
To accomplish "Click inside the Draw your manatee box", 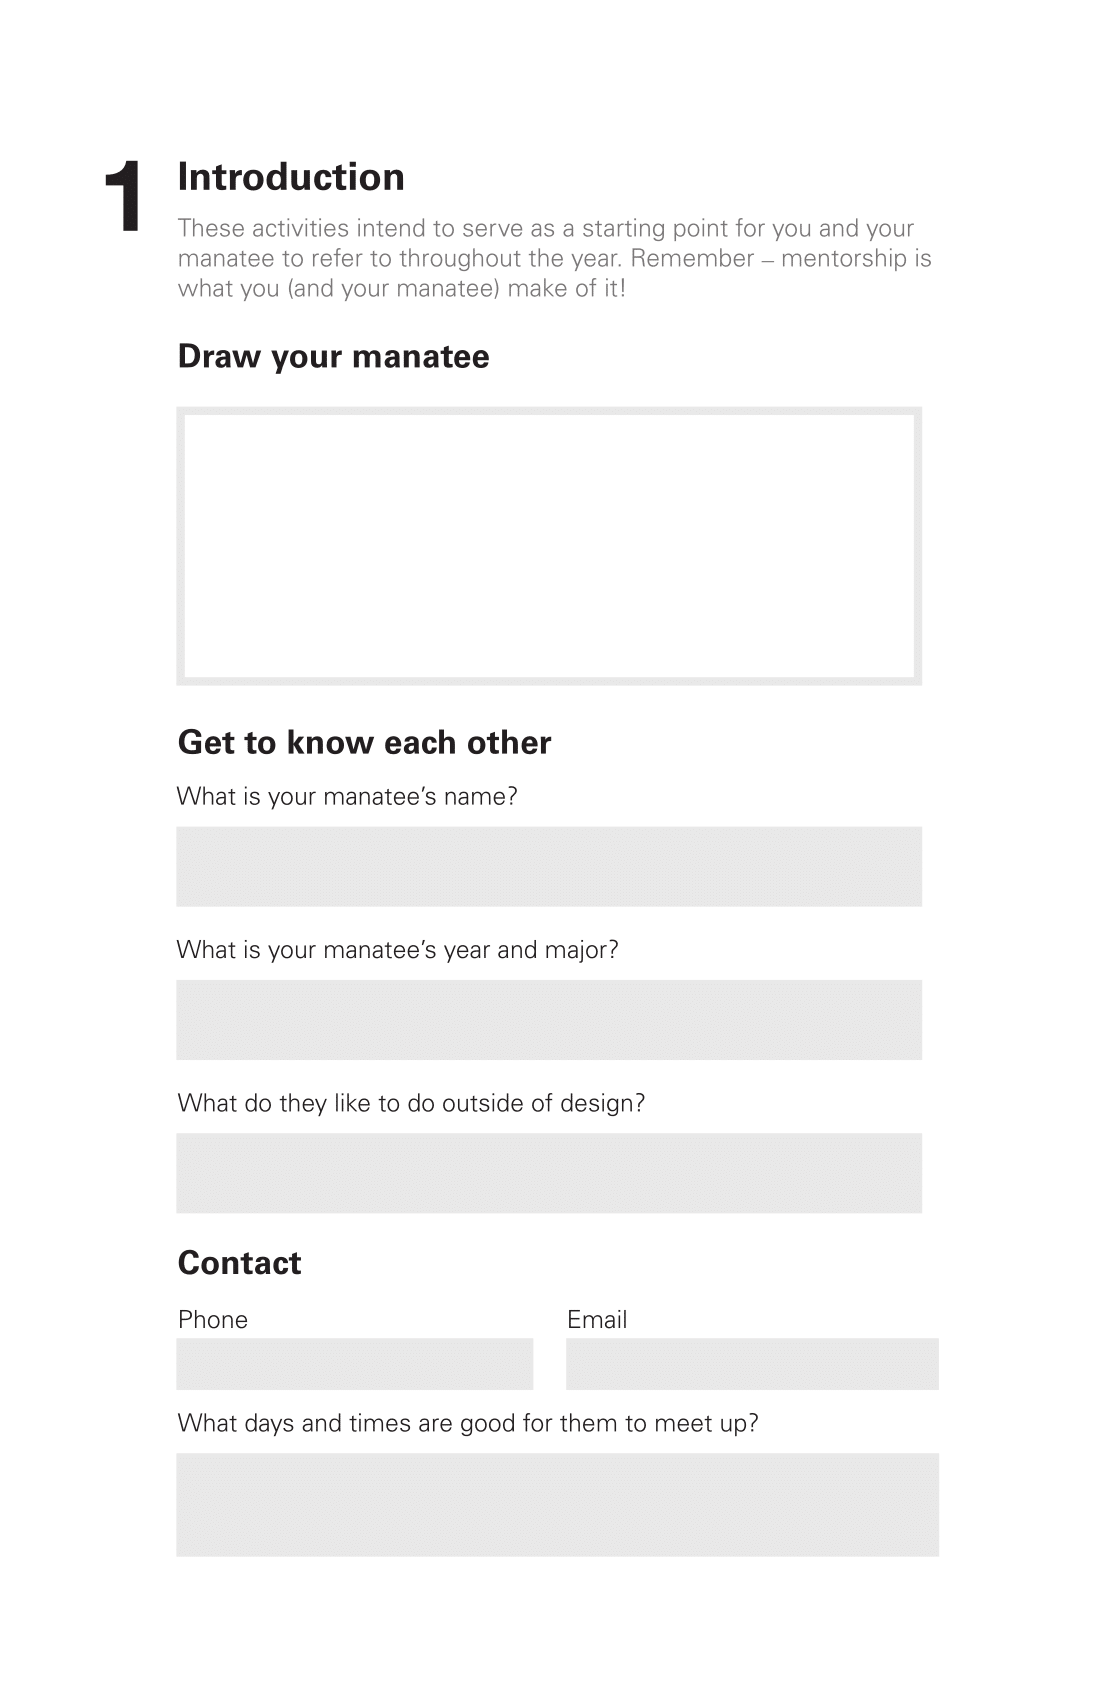I will 549,546.
